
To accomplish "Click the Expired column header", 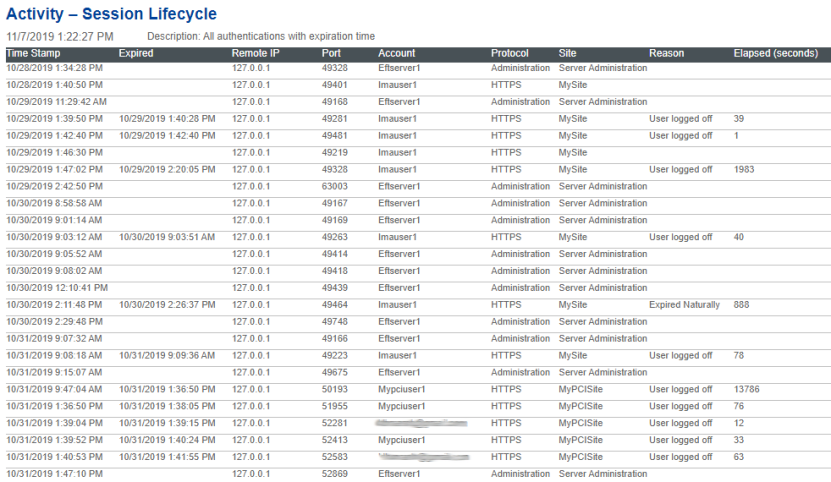I will pos(136,53).
